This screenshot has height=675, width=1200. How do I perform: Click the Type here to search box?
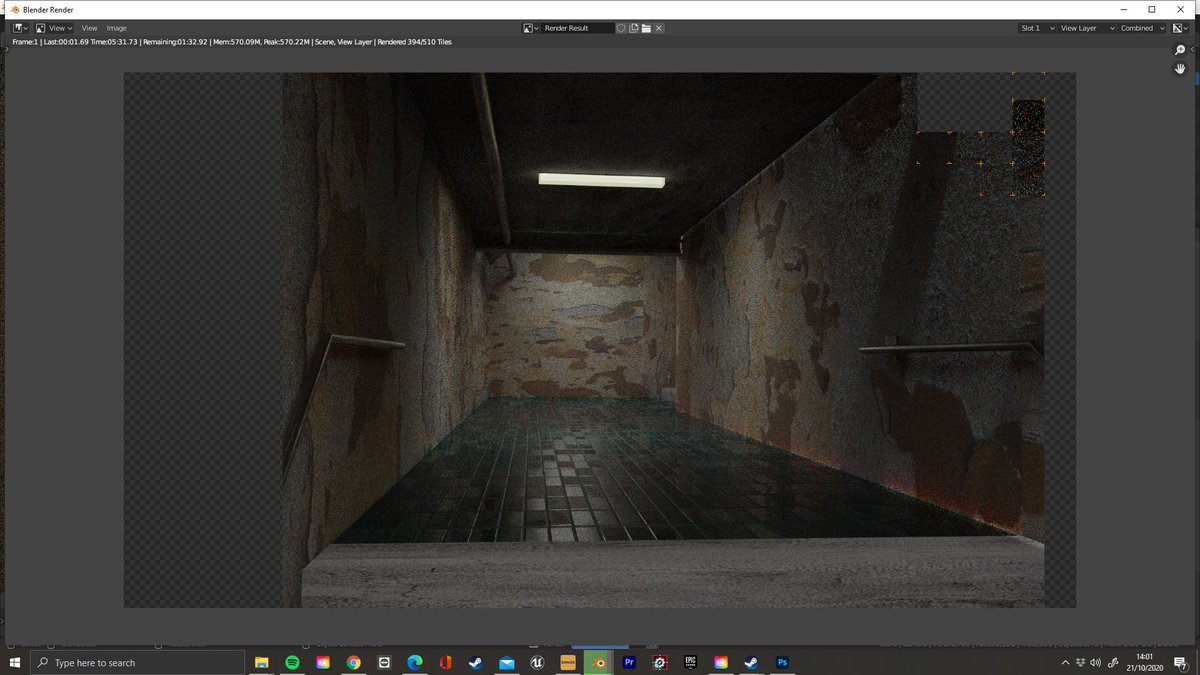click(x=138, y=662)
